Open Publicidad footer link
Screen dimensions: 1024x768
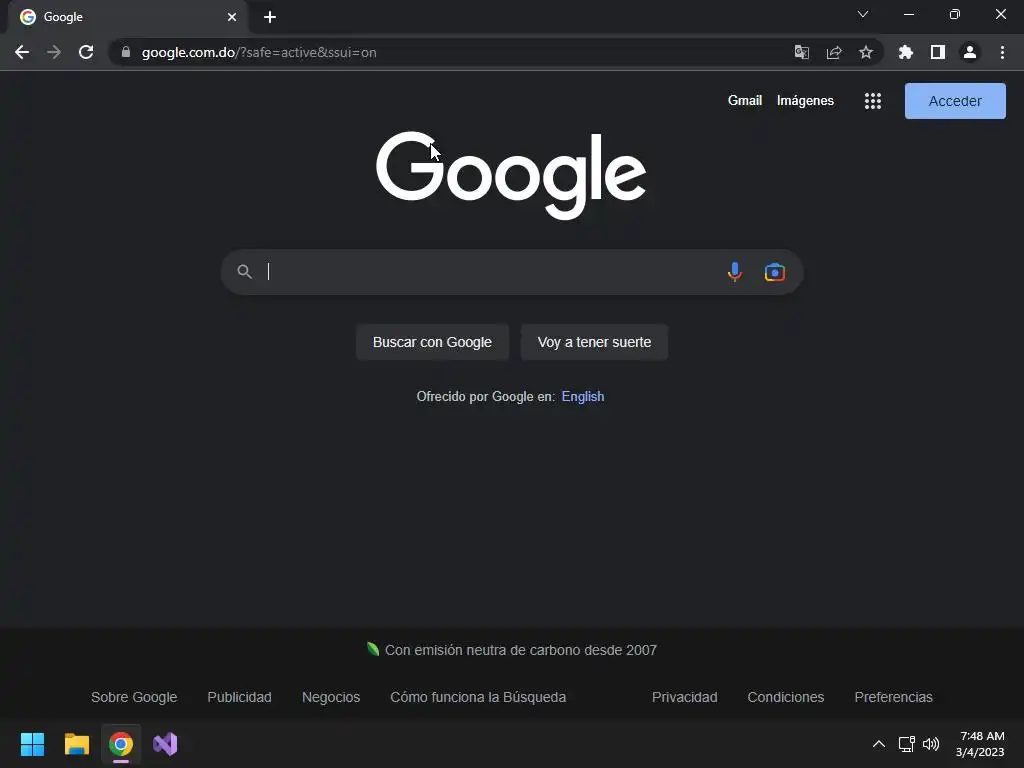pyautogui.click(x=239, y=697)
